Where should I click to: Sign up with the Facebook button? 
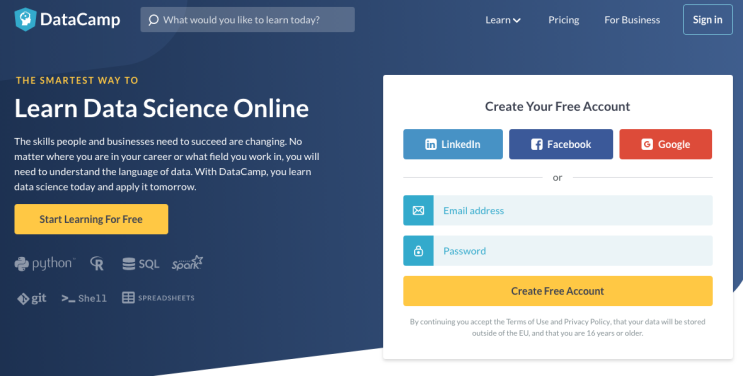point(561,144)
